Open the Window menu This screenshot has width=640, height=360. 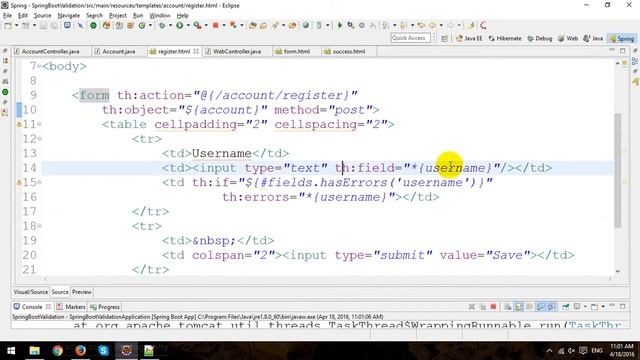[160, 16]
